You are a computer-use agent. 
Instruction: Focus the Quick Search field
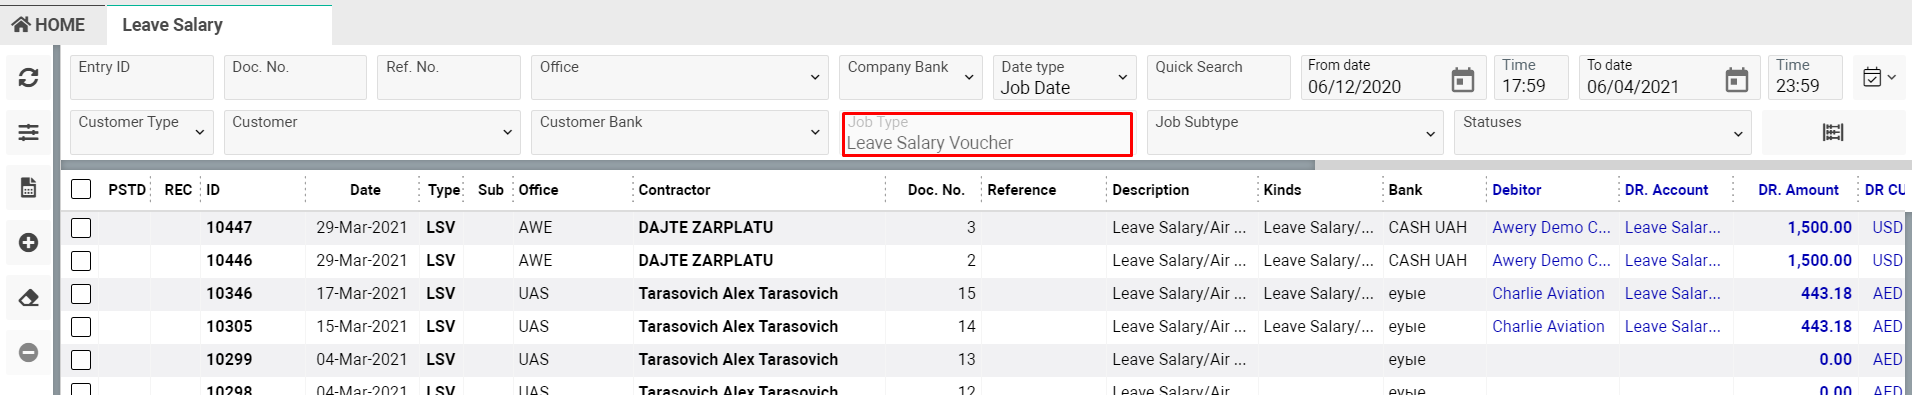pos(1218,77)
